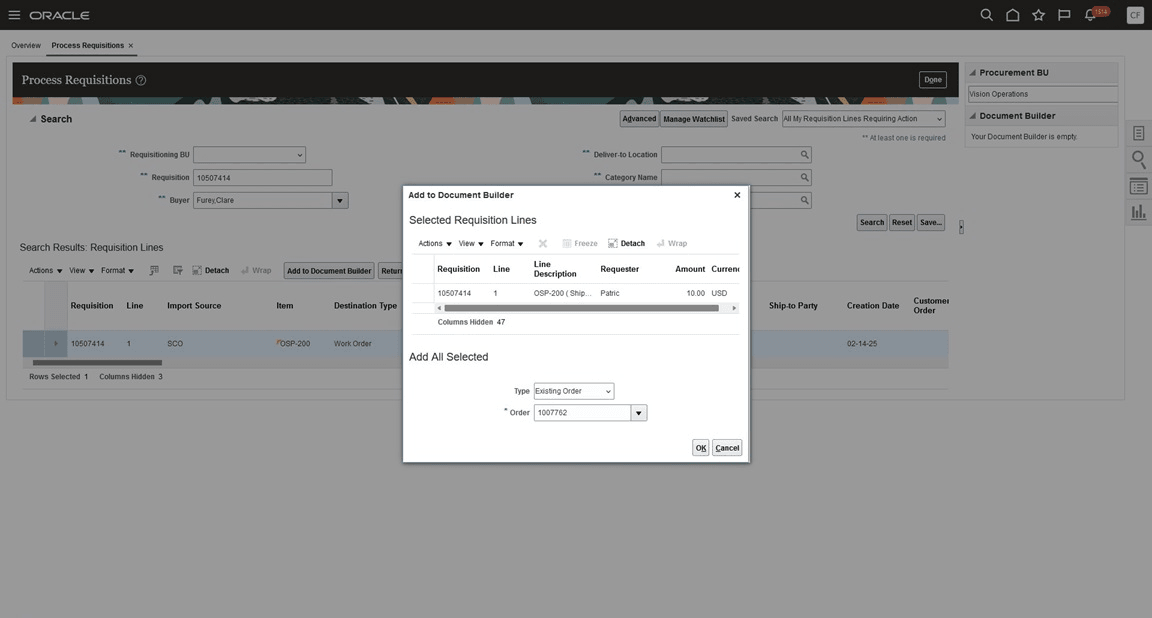
Task: Click the Requisition input field
Action: [262, 178]
